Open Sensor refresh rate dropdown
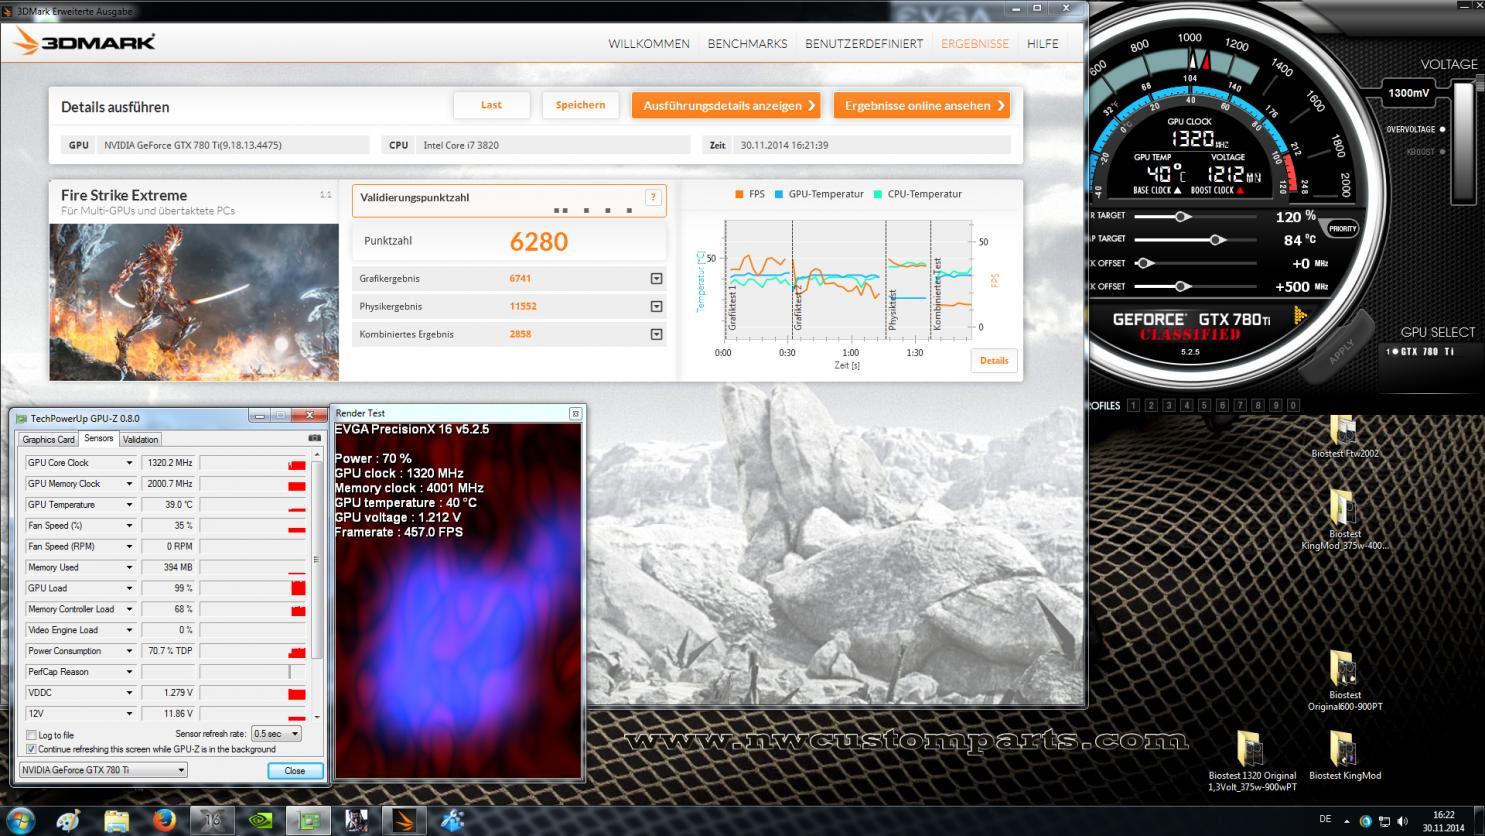 click(276, 734)
